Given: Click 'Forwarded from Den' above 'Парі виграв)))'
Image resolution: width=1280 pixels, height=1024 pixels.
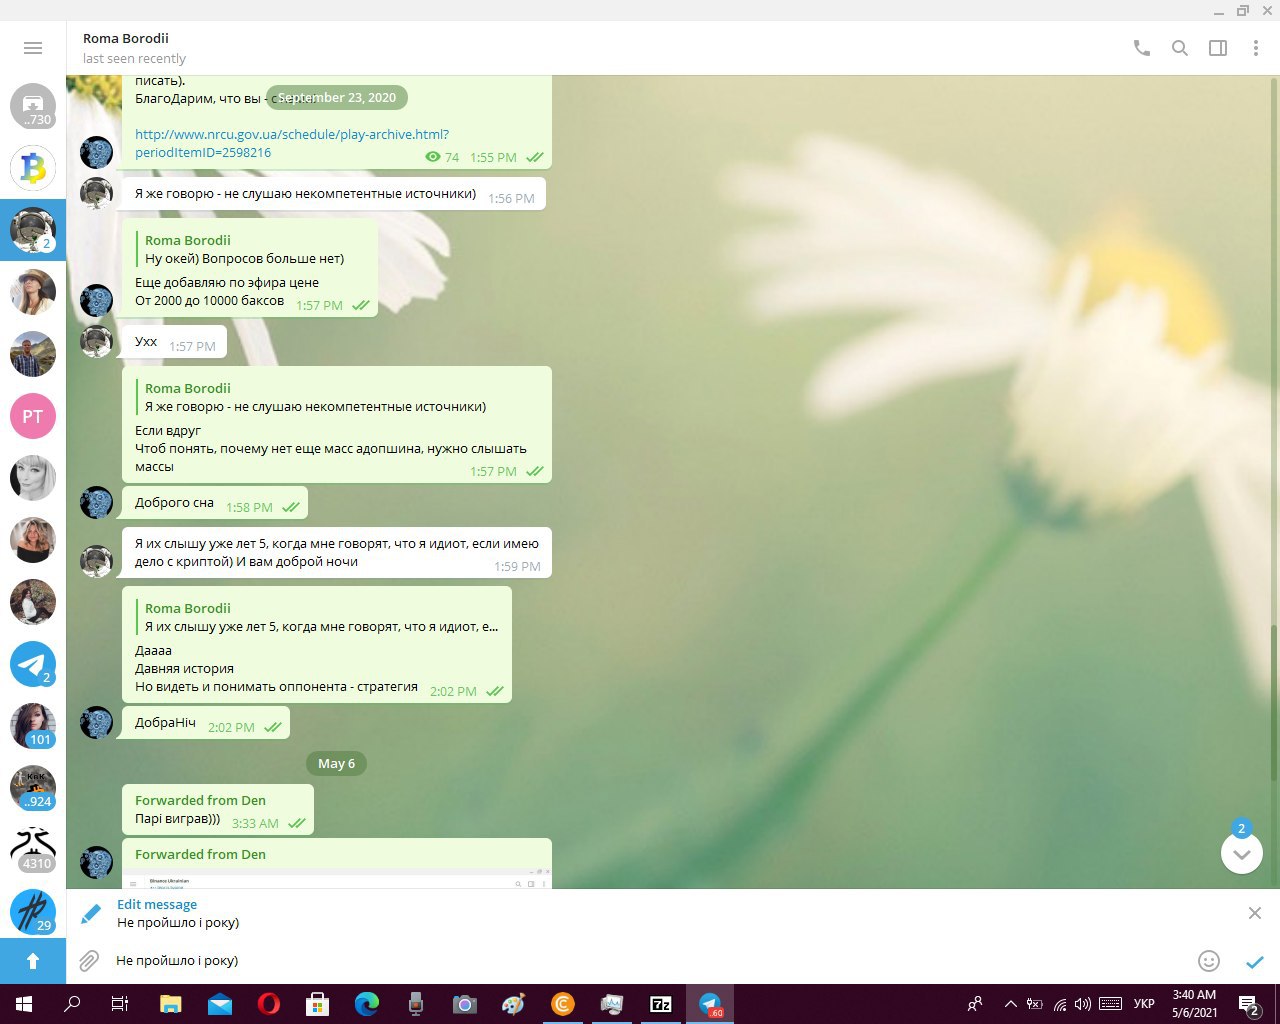Looking at the screenshot, I should [x=200, y=800].
